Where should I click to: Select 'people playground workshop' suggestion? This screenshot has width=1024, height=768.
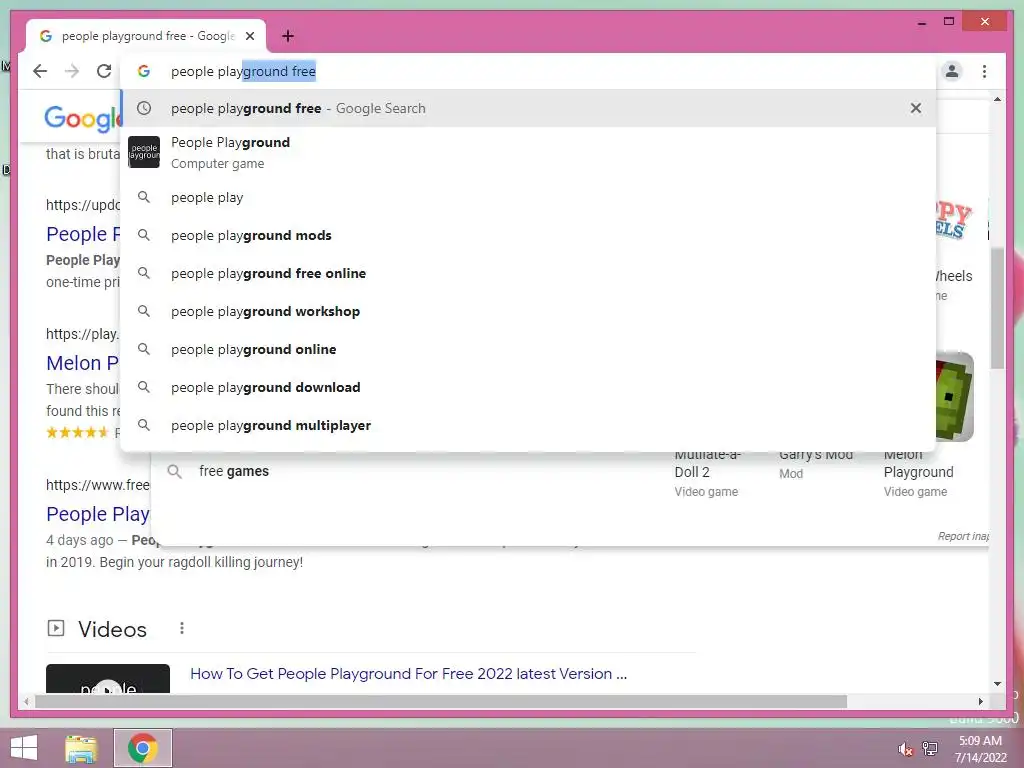(x=528, y=312)
